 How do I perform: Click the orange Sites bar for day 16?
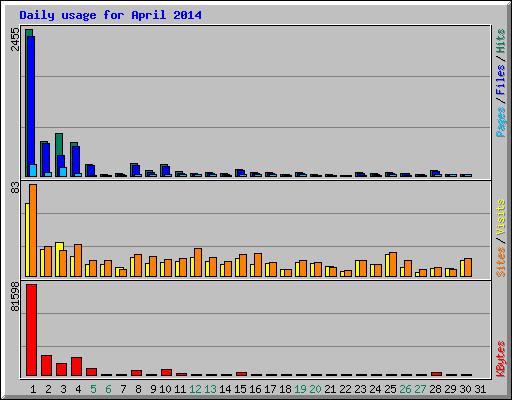(x=258, y=265)
